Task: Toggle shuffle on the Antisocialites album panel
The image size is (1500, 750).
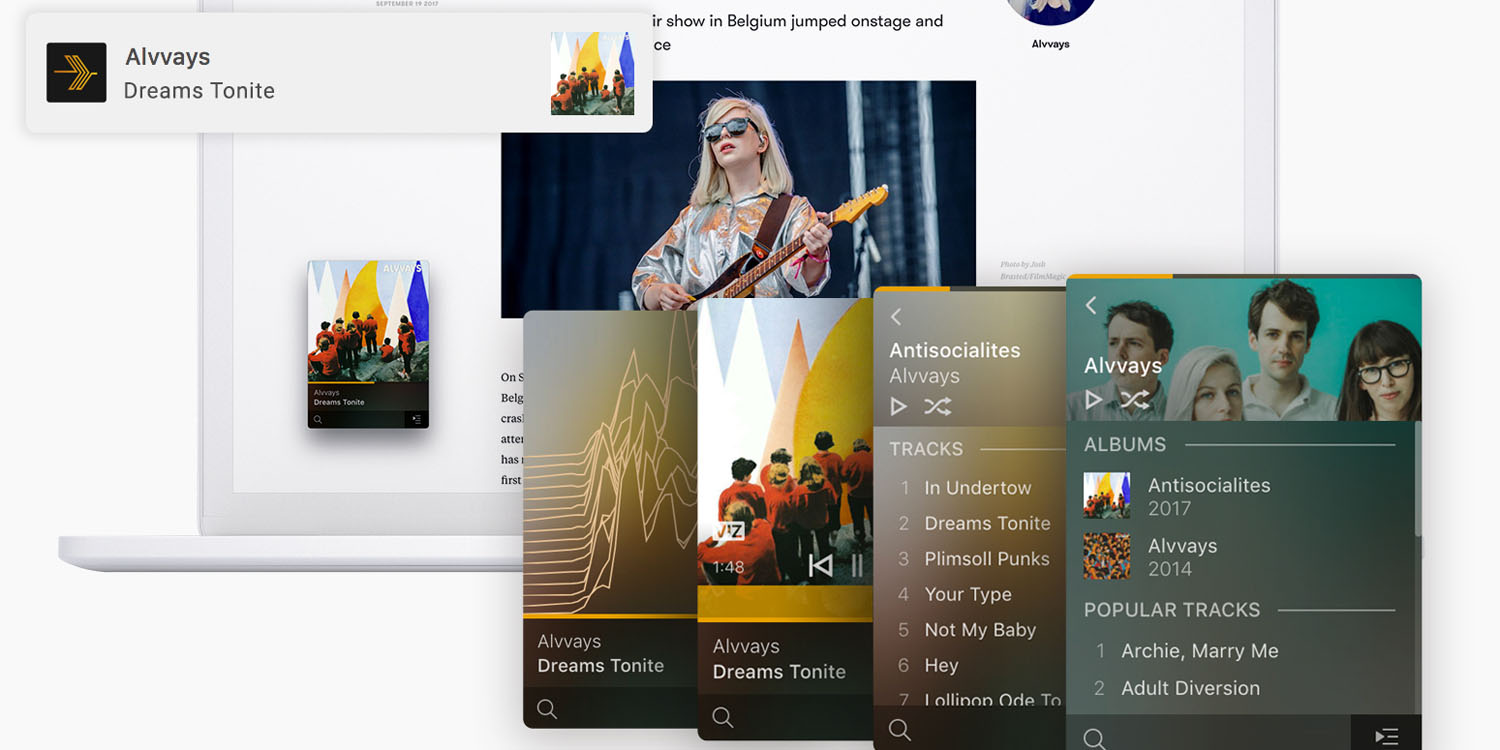Action: click(x=937, y=406)
